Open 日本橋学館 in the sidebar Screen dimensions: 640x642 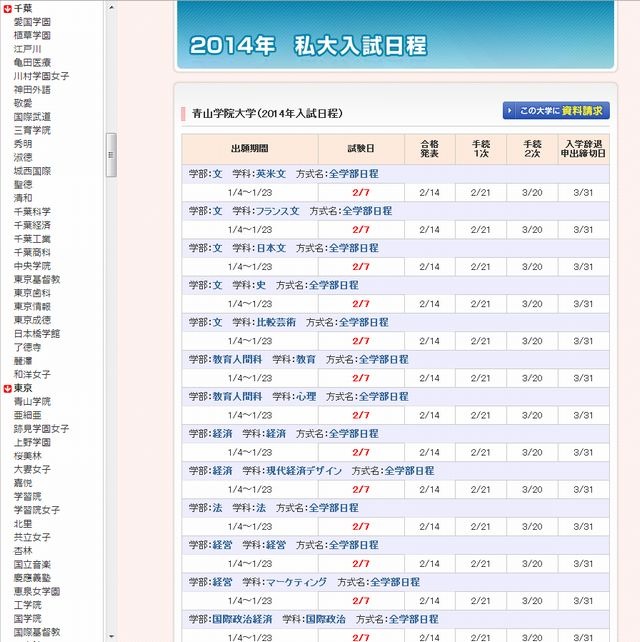37,333
